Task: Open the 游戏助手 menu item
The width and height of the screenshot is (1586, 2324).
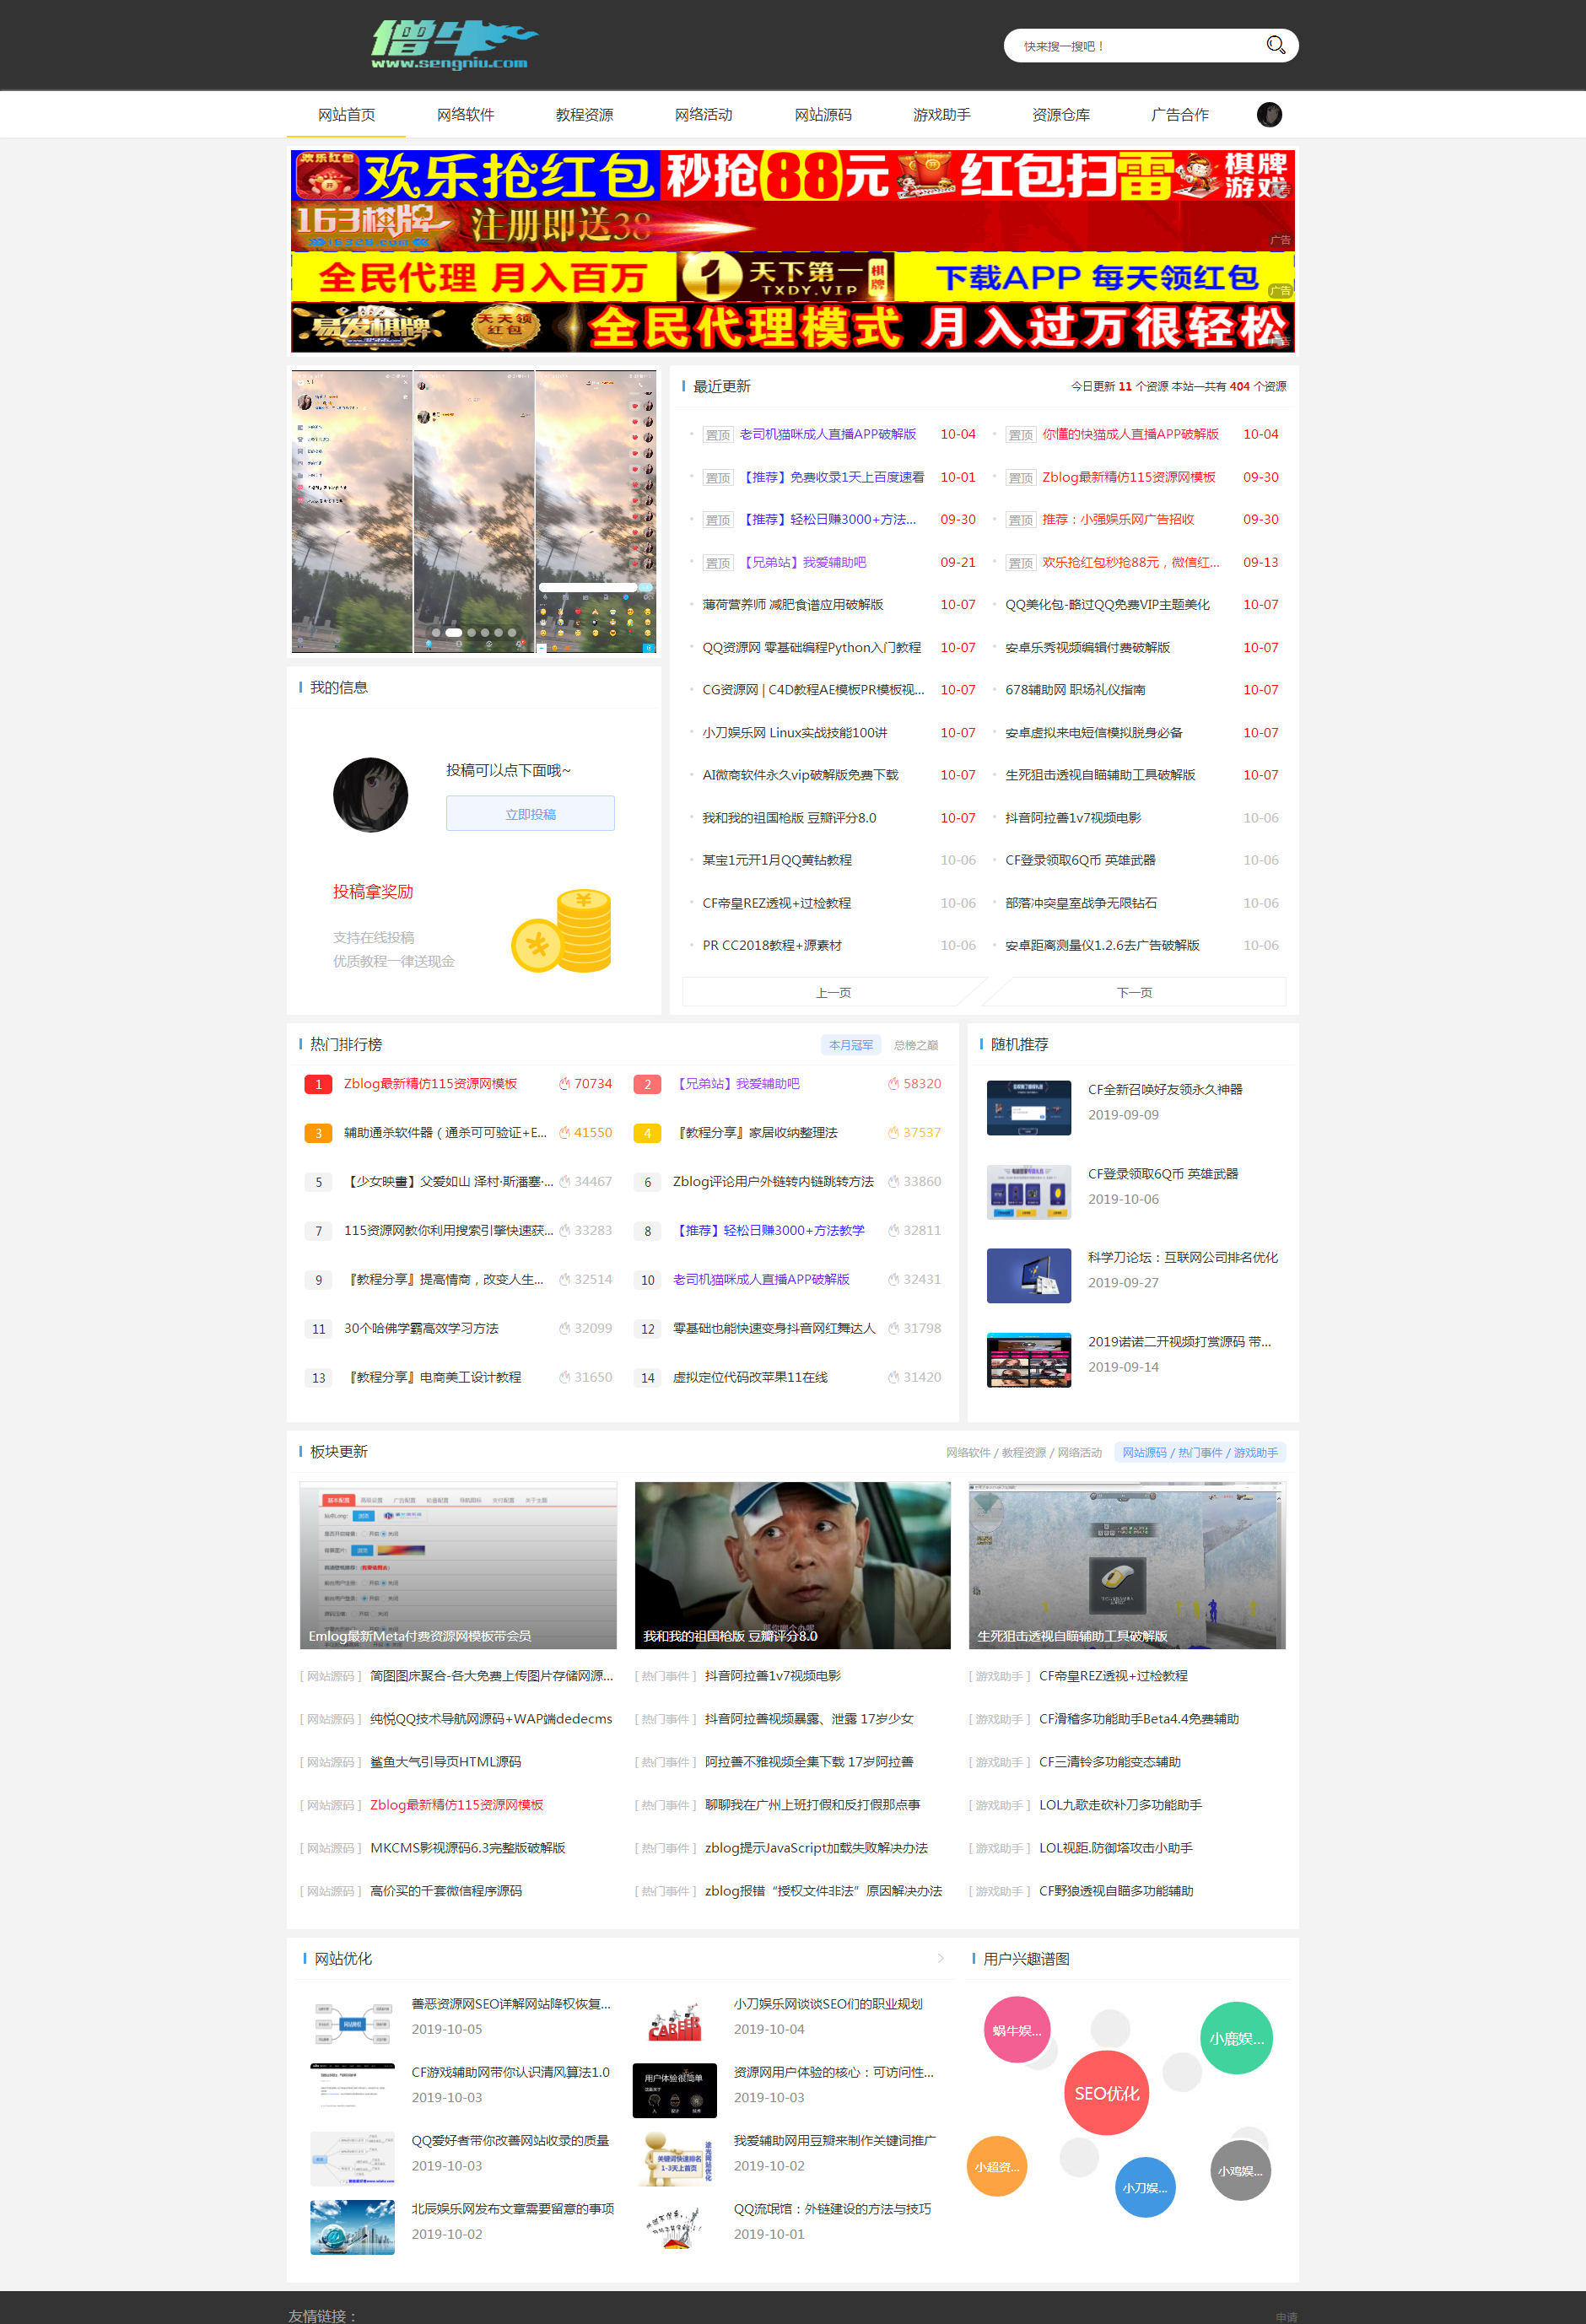Action: pos(941,114)
